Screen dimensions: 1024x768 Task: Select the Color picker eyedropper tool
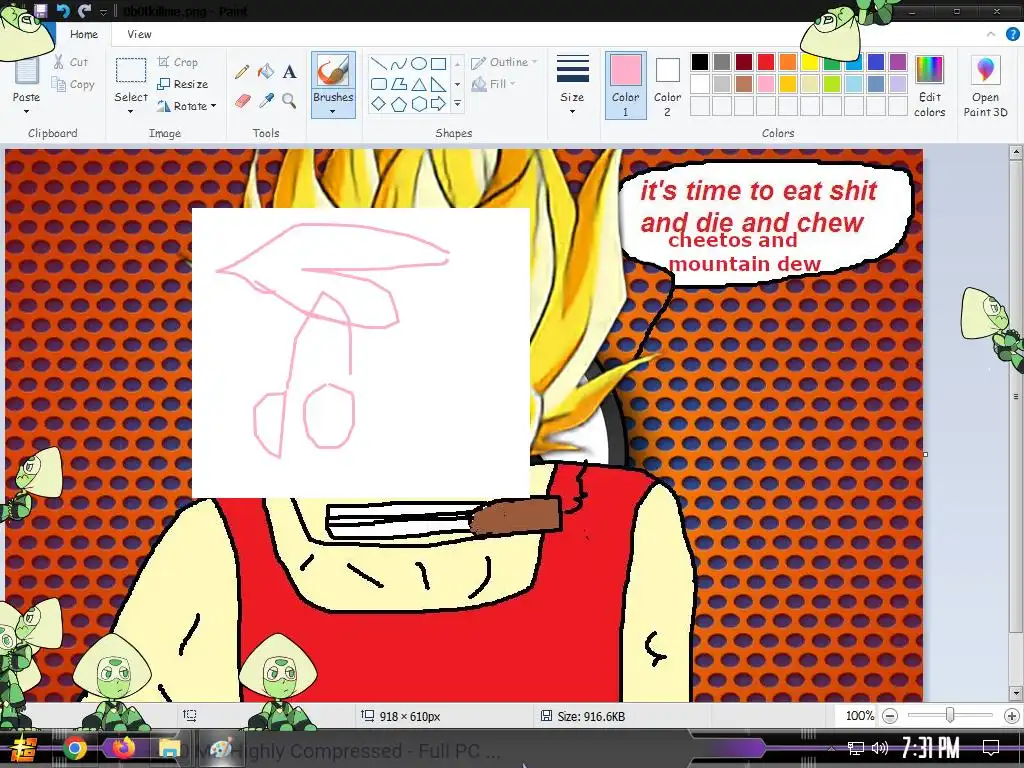click(266, 101)
